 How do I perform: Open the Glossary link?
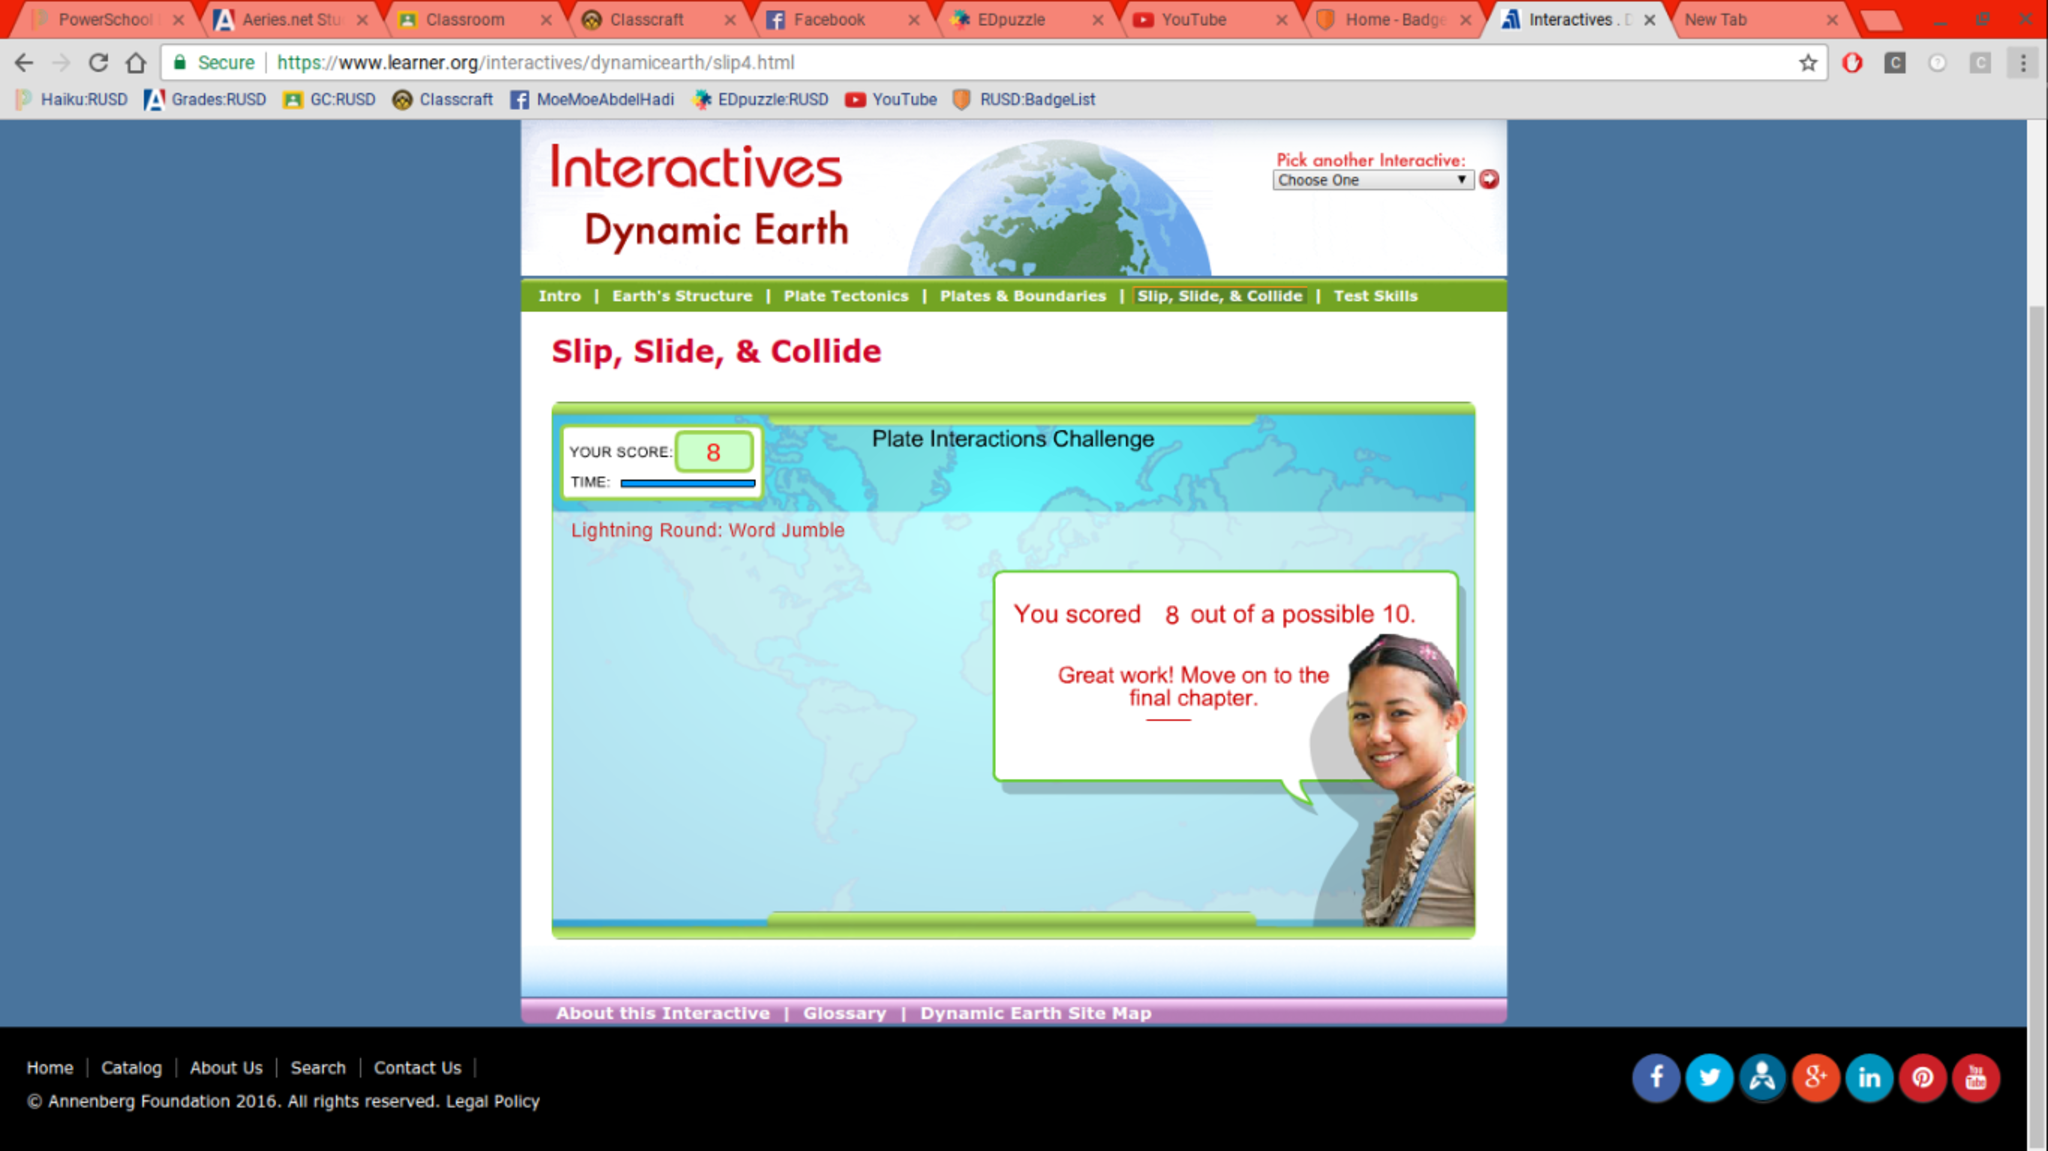tap(844, 1013)
